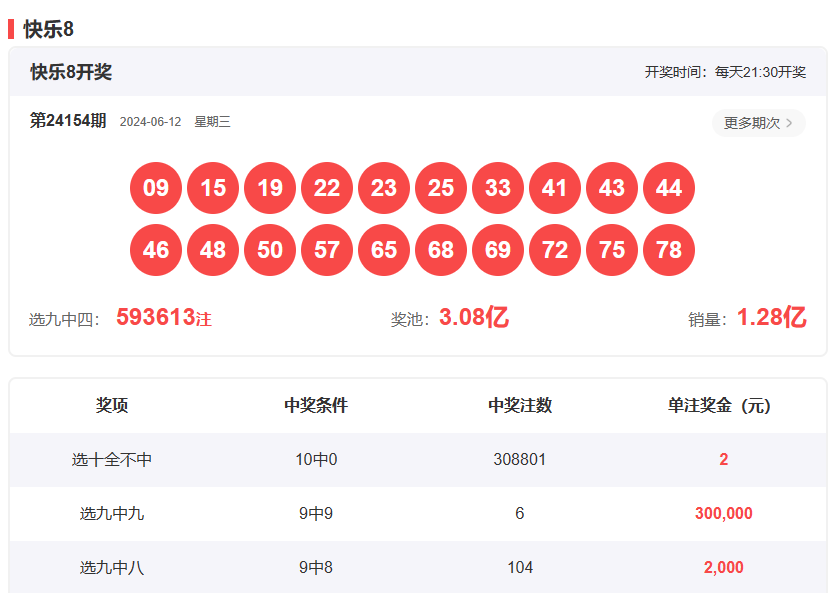The width and height of the screenshot is (828, 593).
Task: Click the 300,000 prize amount
Action: pos(723,514)
